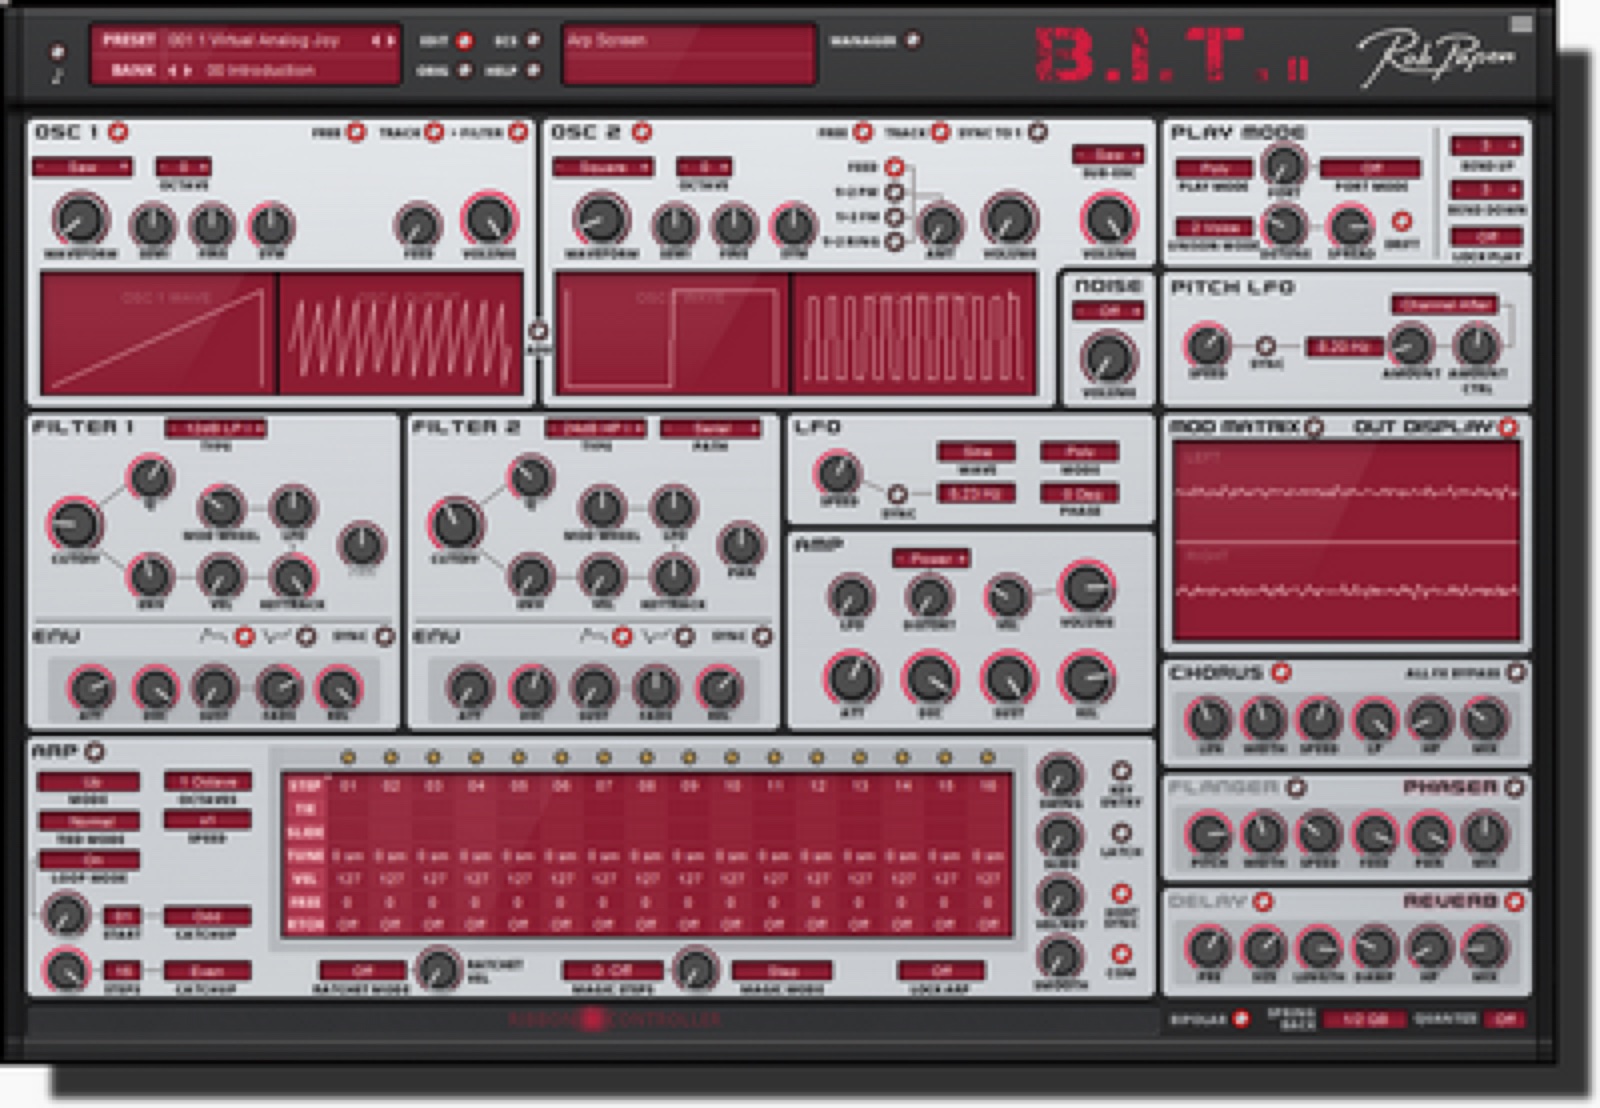Click the ECS button in the header

click(x=533, y=41)
